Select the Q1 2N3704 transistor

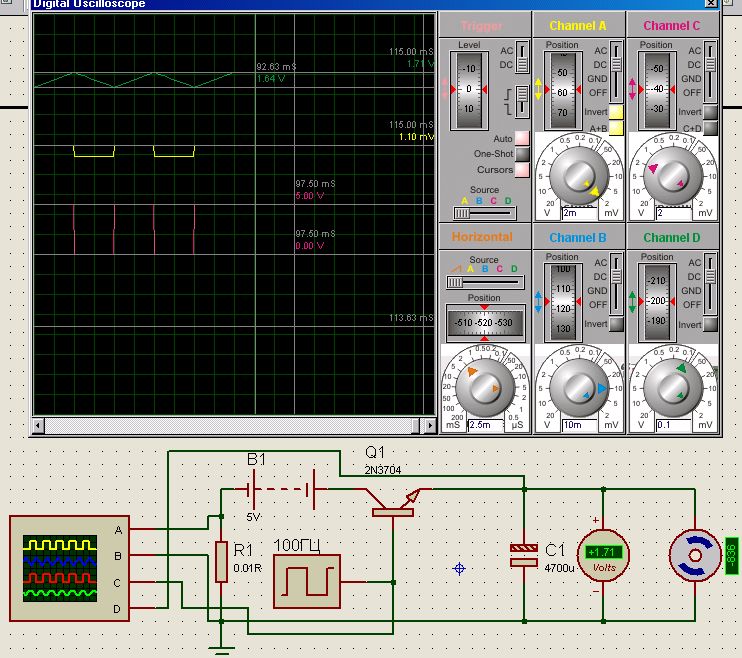pos(393,507)
